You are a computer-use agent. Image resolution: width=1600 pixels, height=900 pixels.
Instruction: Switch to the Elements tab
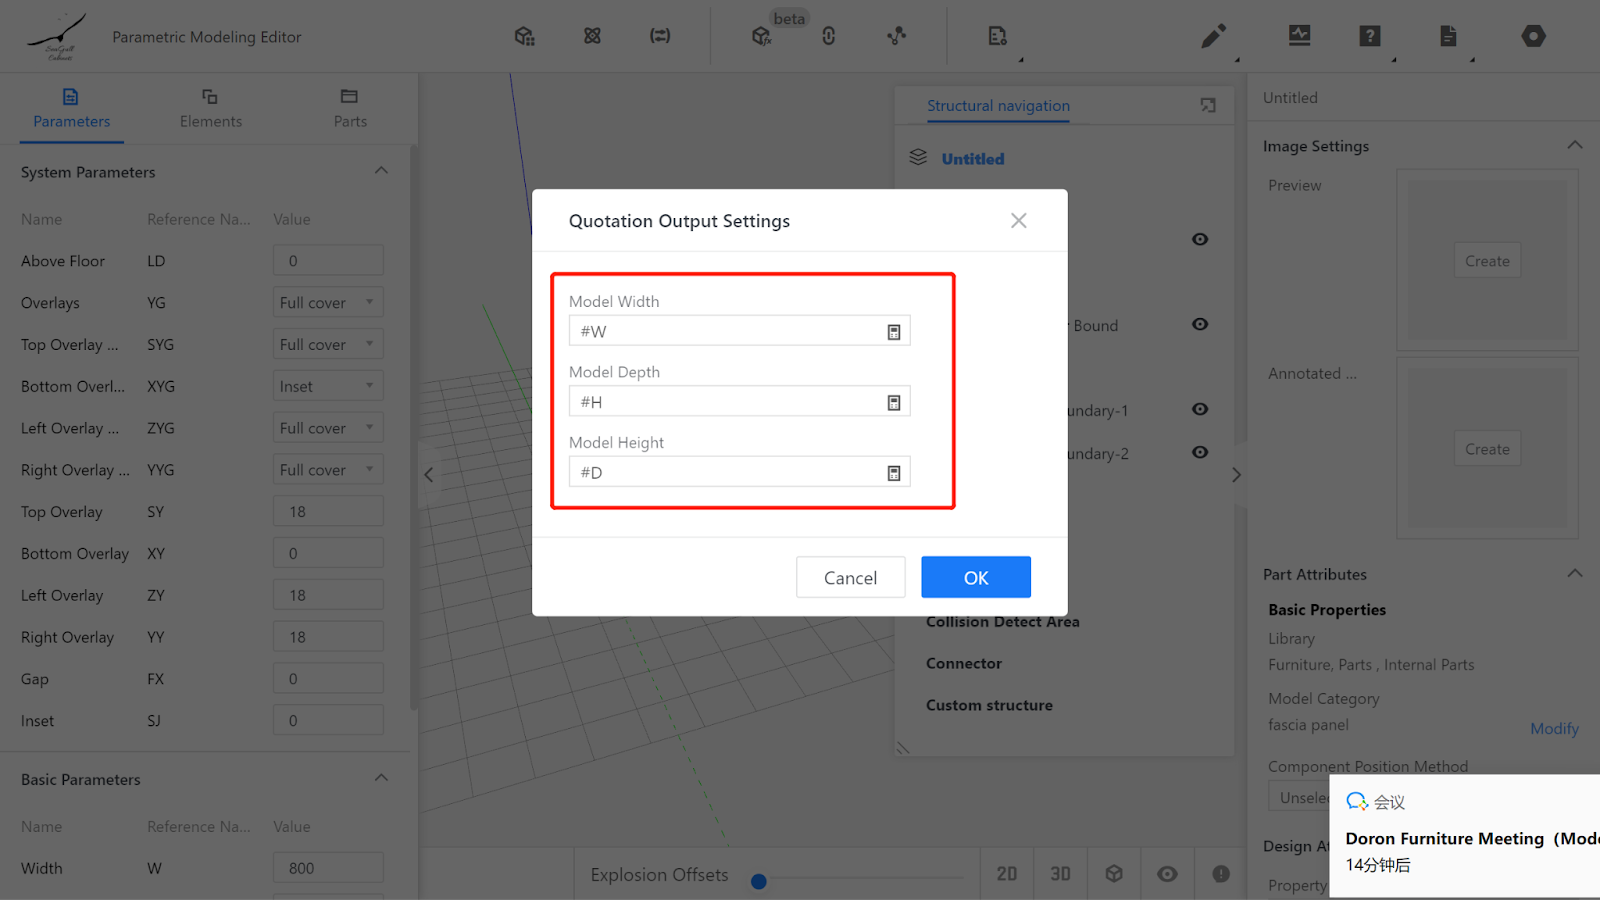click(x=210, y=108)
